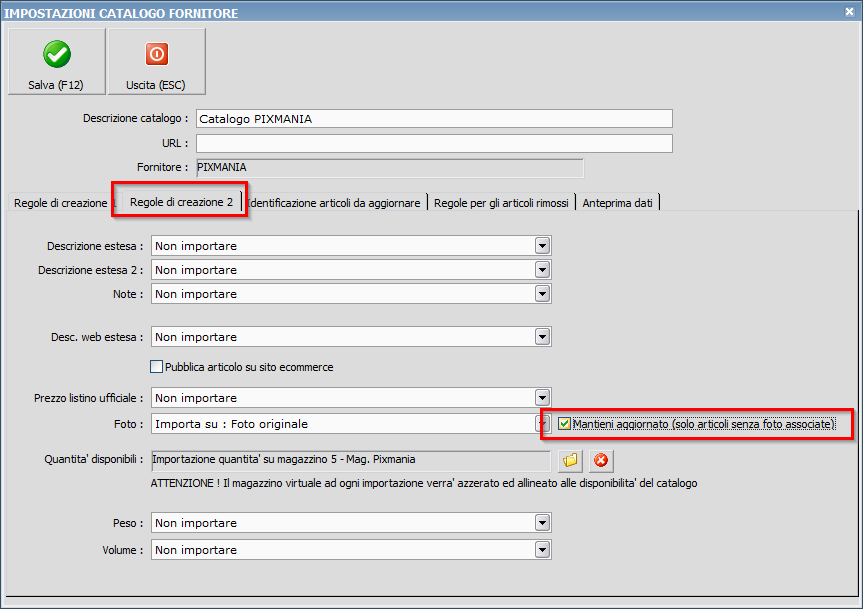Enable Pubblica articolo su sito ecommerce checkbox
Viewport: 863px width, 609px height.
click(x=156, y=366)
